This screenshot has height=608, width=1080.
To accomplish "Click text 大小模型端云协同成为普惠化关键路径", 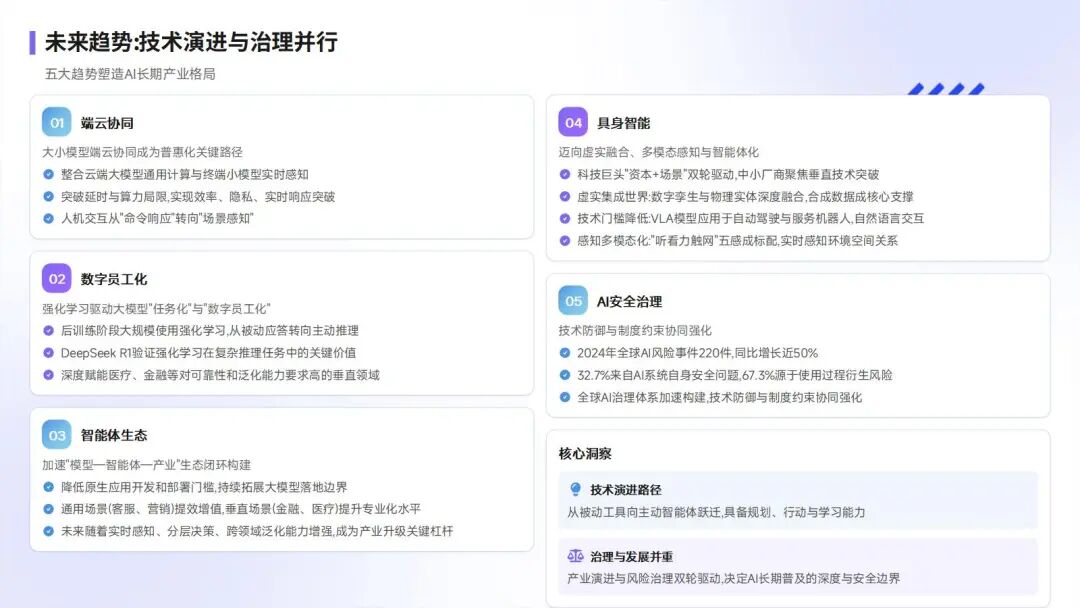I will 142,152.
